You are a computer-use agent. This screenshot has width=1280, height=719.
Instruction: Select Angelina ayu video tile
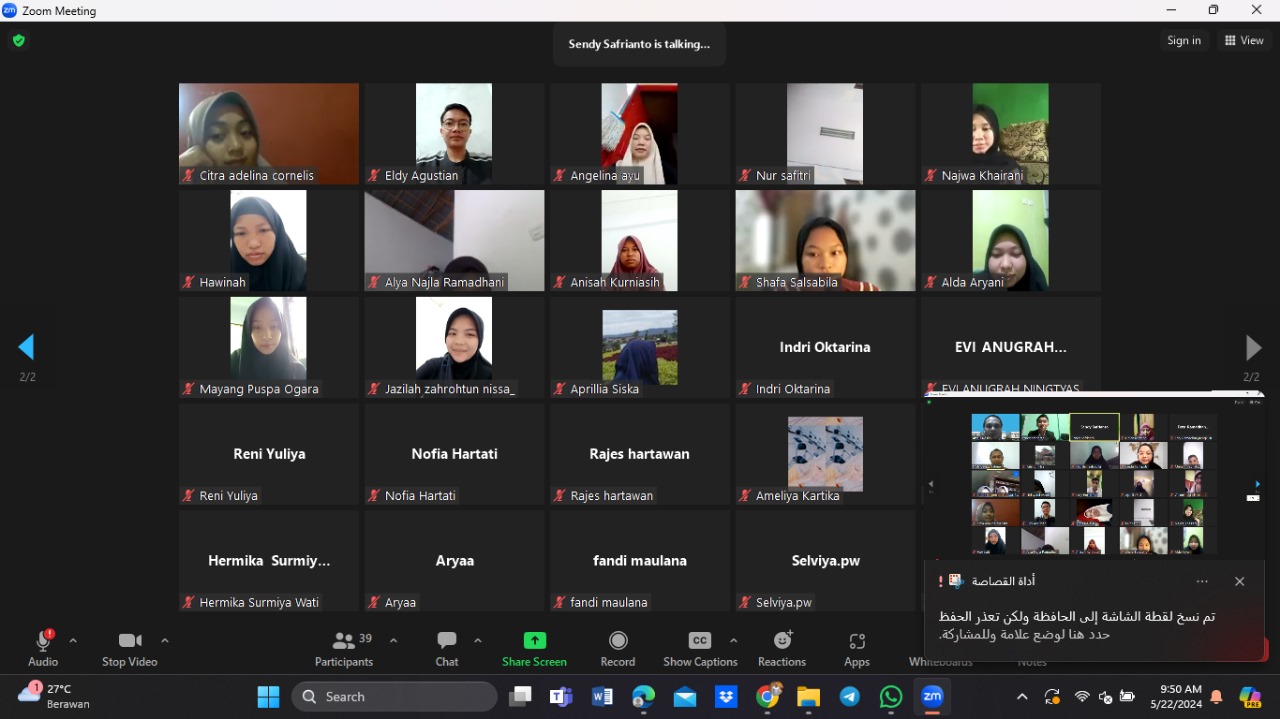pos(640,134)
